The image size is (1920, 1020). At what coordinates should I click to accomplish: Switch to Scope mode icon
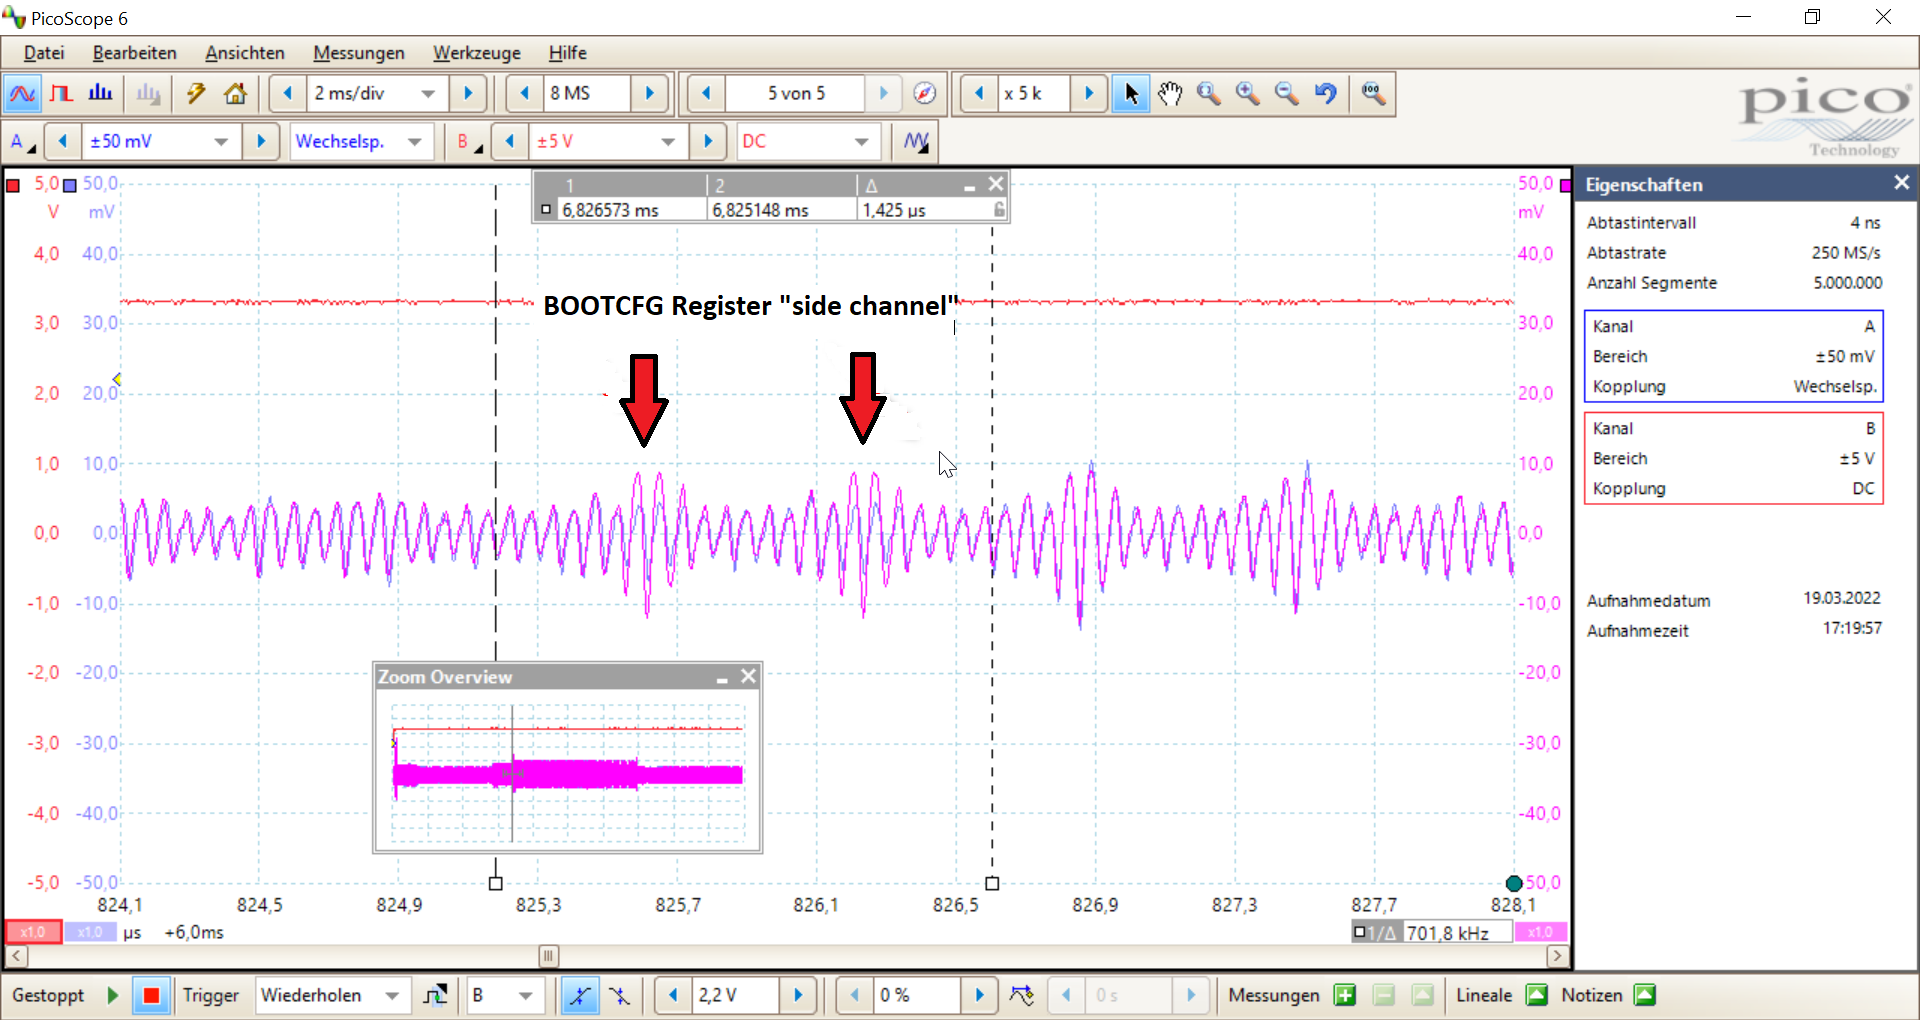coord(22,94)
